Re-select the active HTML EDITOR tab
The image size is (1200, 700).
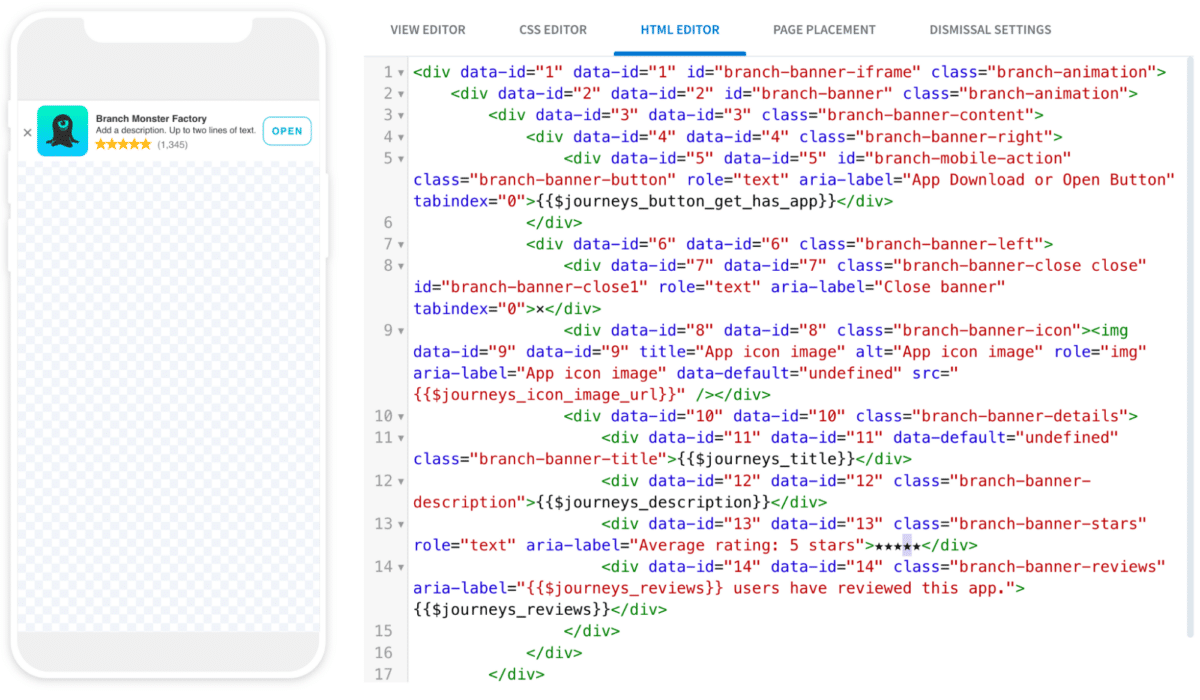tap(679, 30)
